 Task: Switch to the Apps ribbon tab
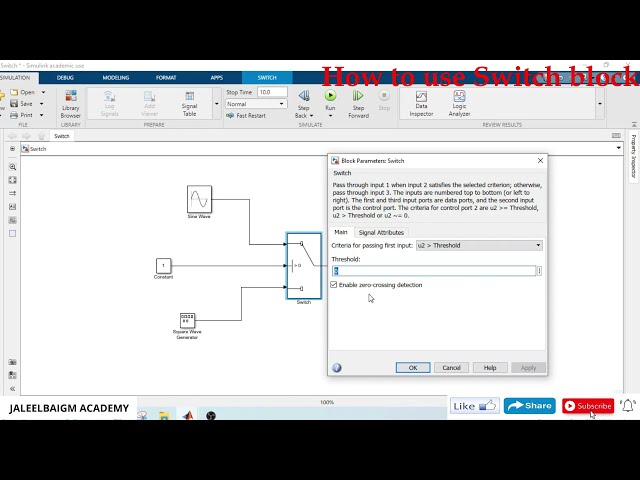pyautogui.click(x=217, y=78)
